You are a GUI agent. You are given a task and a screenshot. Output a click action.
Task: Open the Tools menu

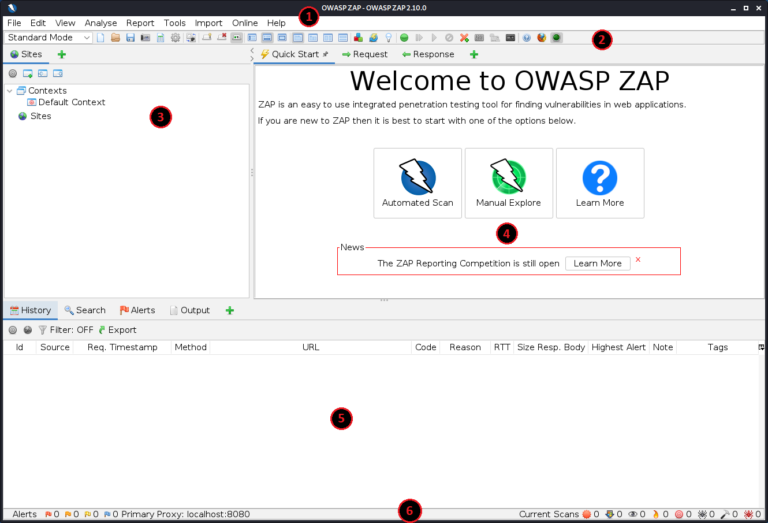point(174,23)
